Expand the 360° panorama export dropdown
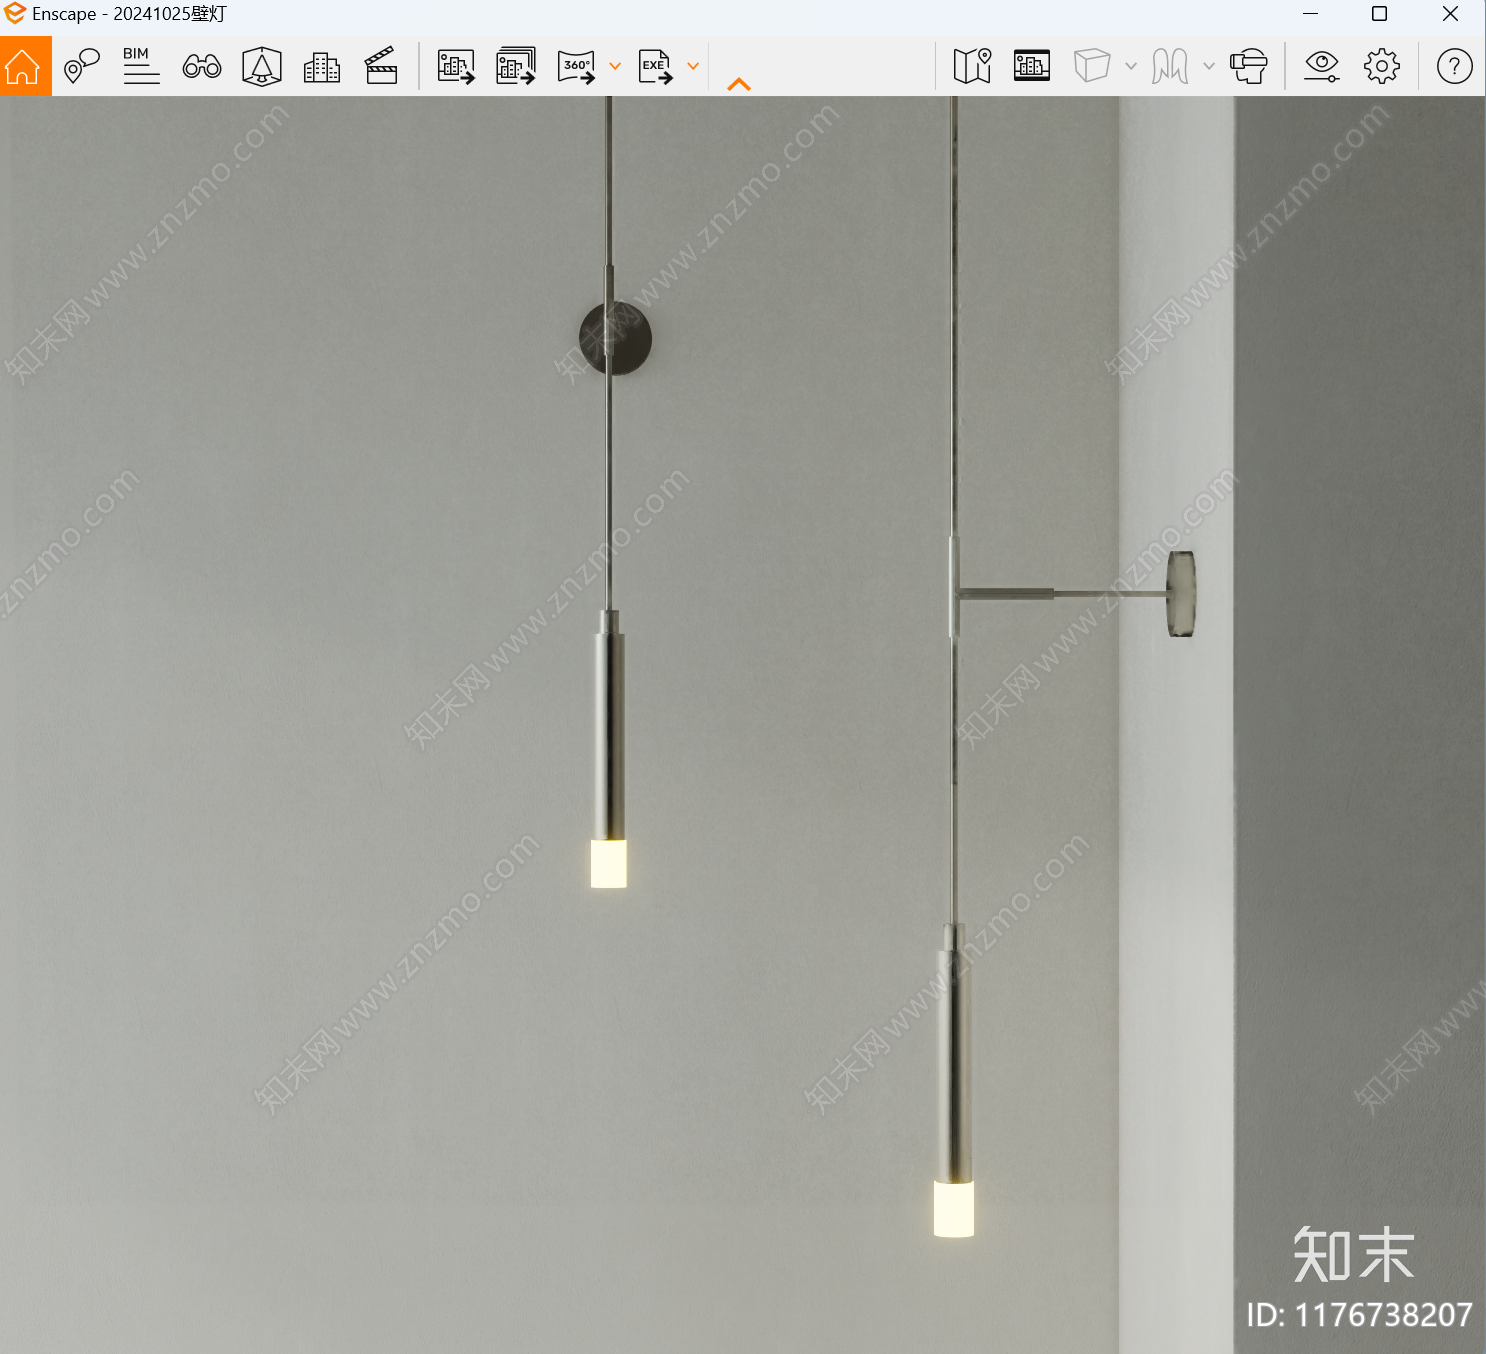Image resolution: width=1486 pixels, height=1354 pixels. click(615, 66)
